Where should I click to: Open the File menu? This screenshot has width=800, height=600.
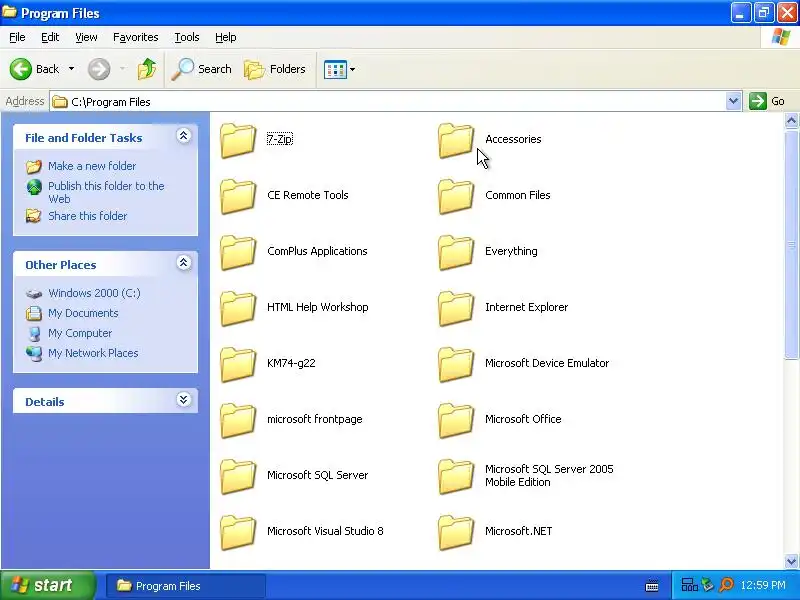coord(17,37)
